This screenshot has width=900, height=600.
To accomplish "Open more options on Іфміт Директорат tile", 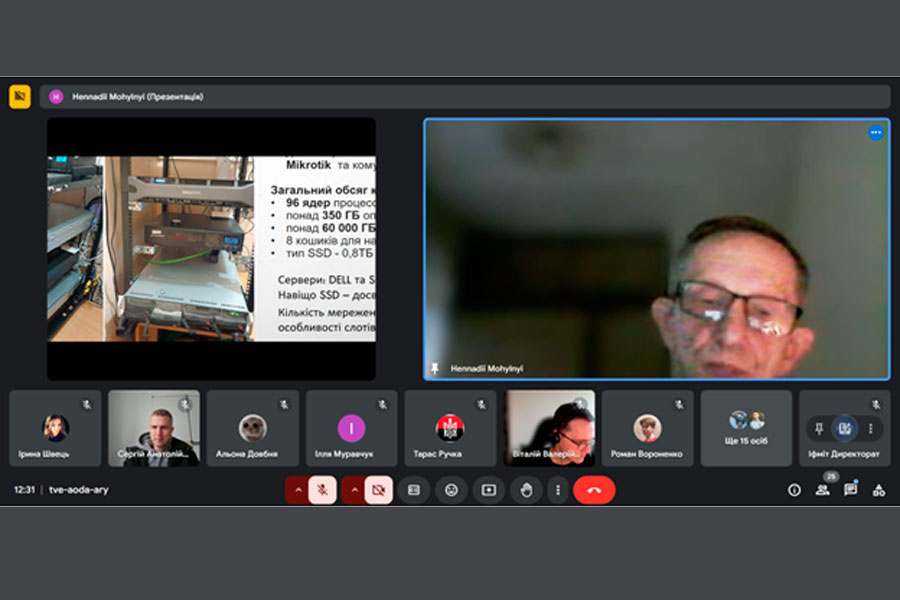I will coord(870,428).
